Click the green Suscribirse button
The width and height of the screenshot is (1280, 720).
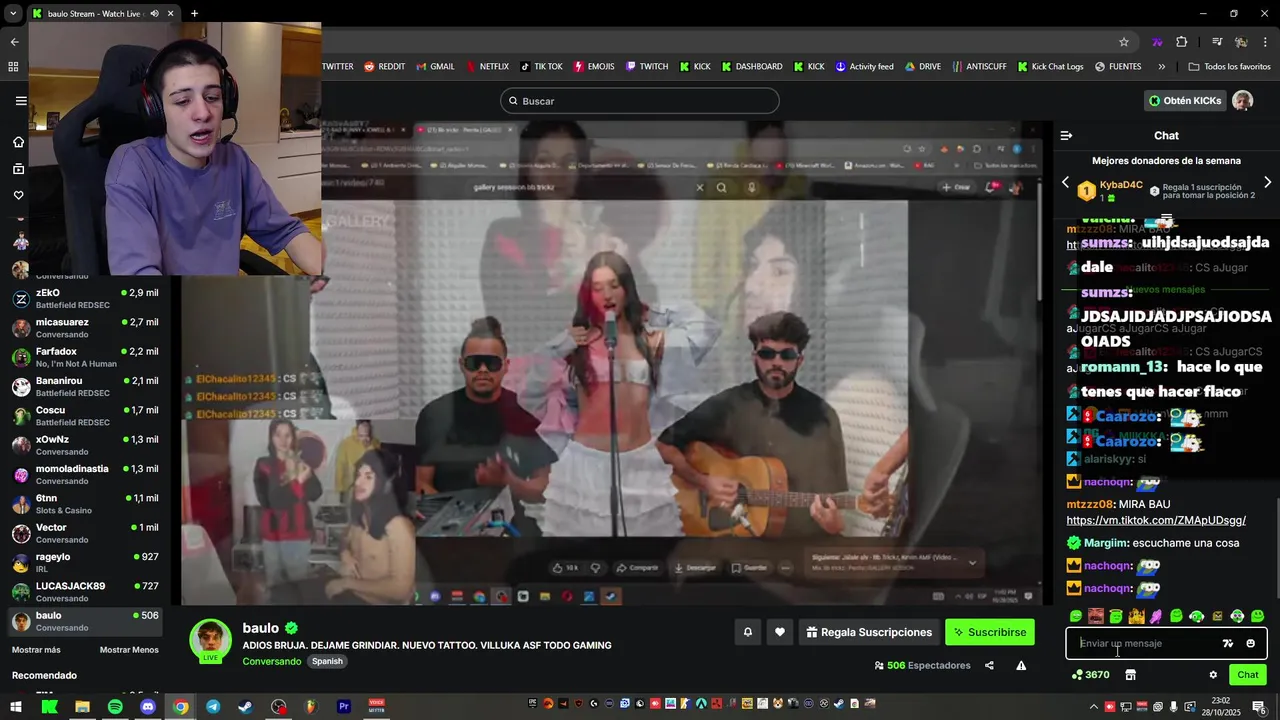[990, 632]
